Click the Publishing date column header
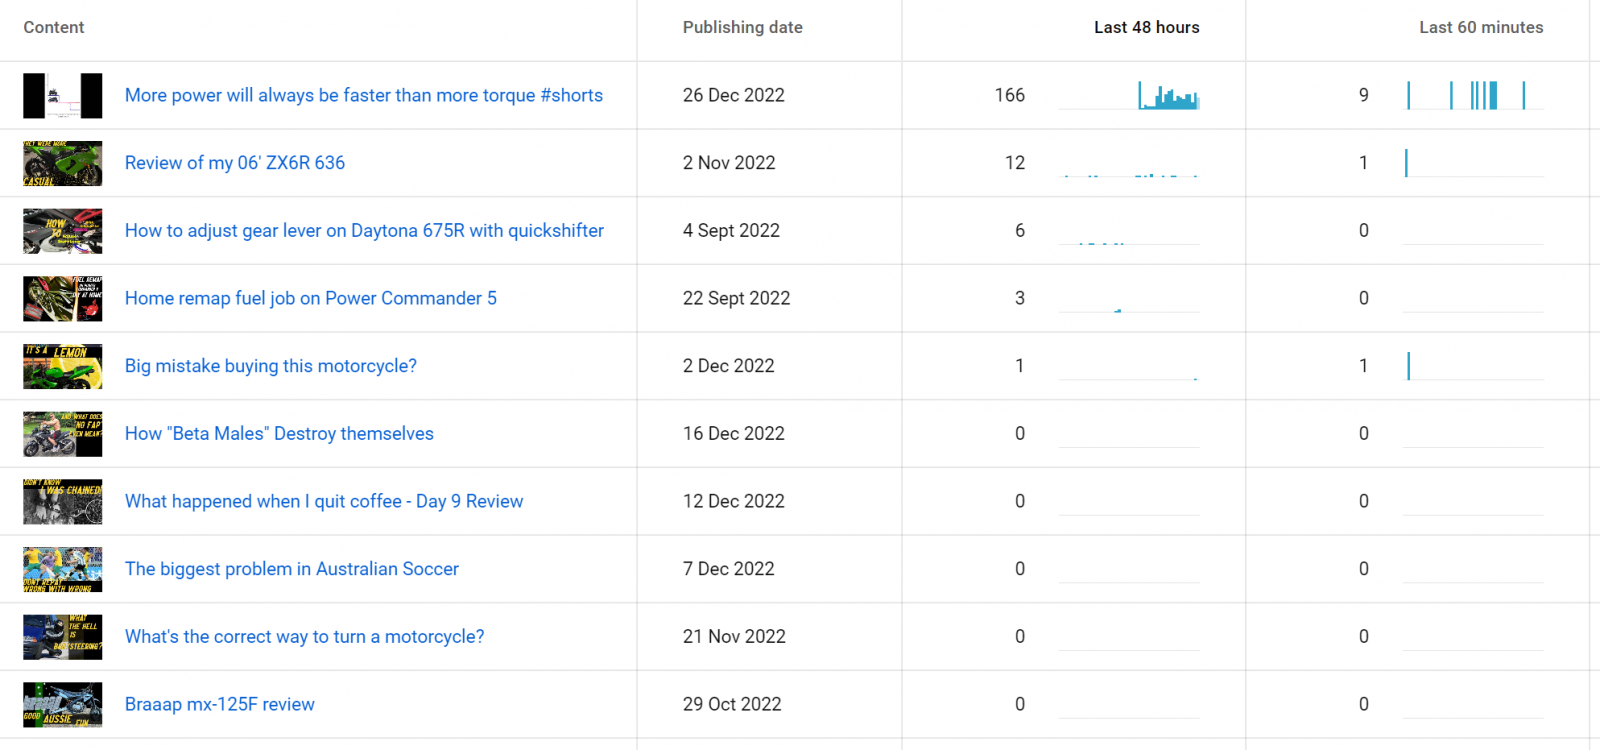Image resolution: width=1600 pixels, height=750 pixels. pyautogui.click(x=742, y=28)
